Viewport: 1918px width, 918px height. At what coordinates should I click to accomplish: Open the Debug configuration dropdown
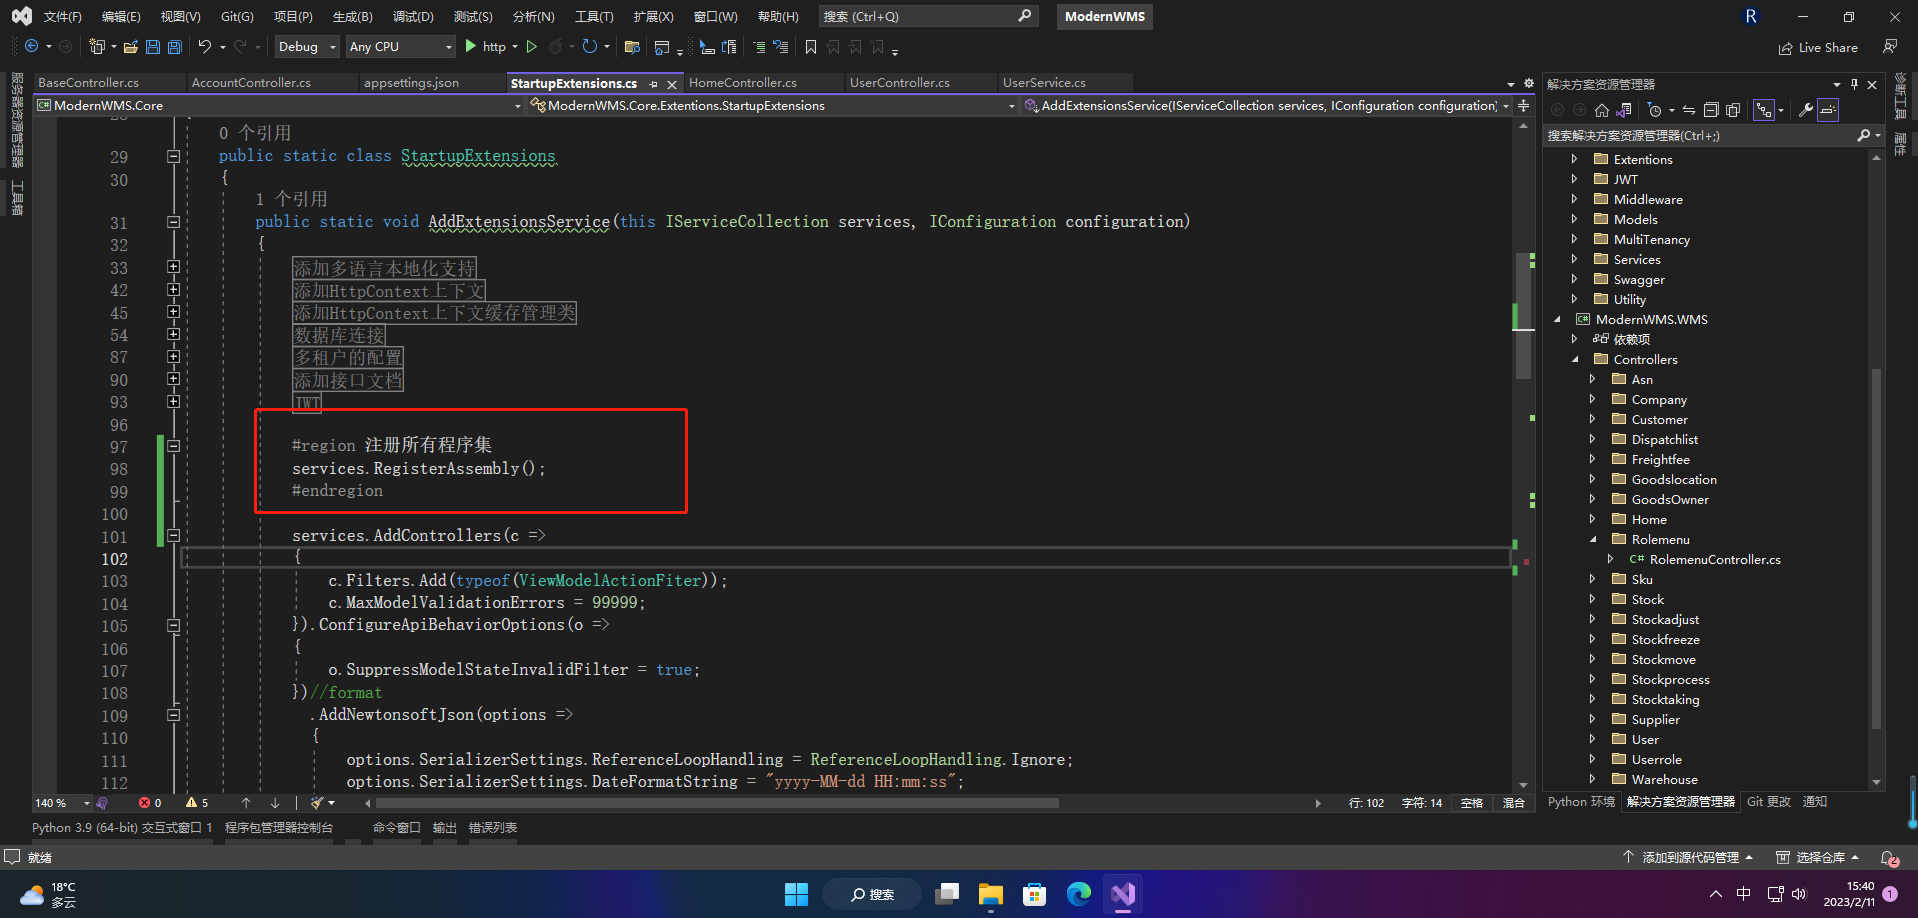tap(306, 47)
